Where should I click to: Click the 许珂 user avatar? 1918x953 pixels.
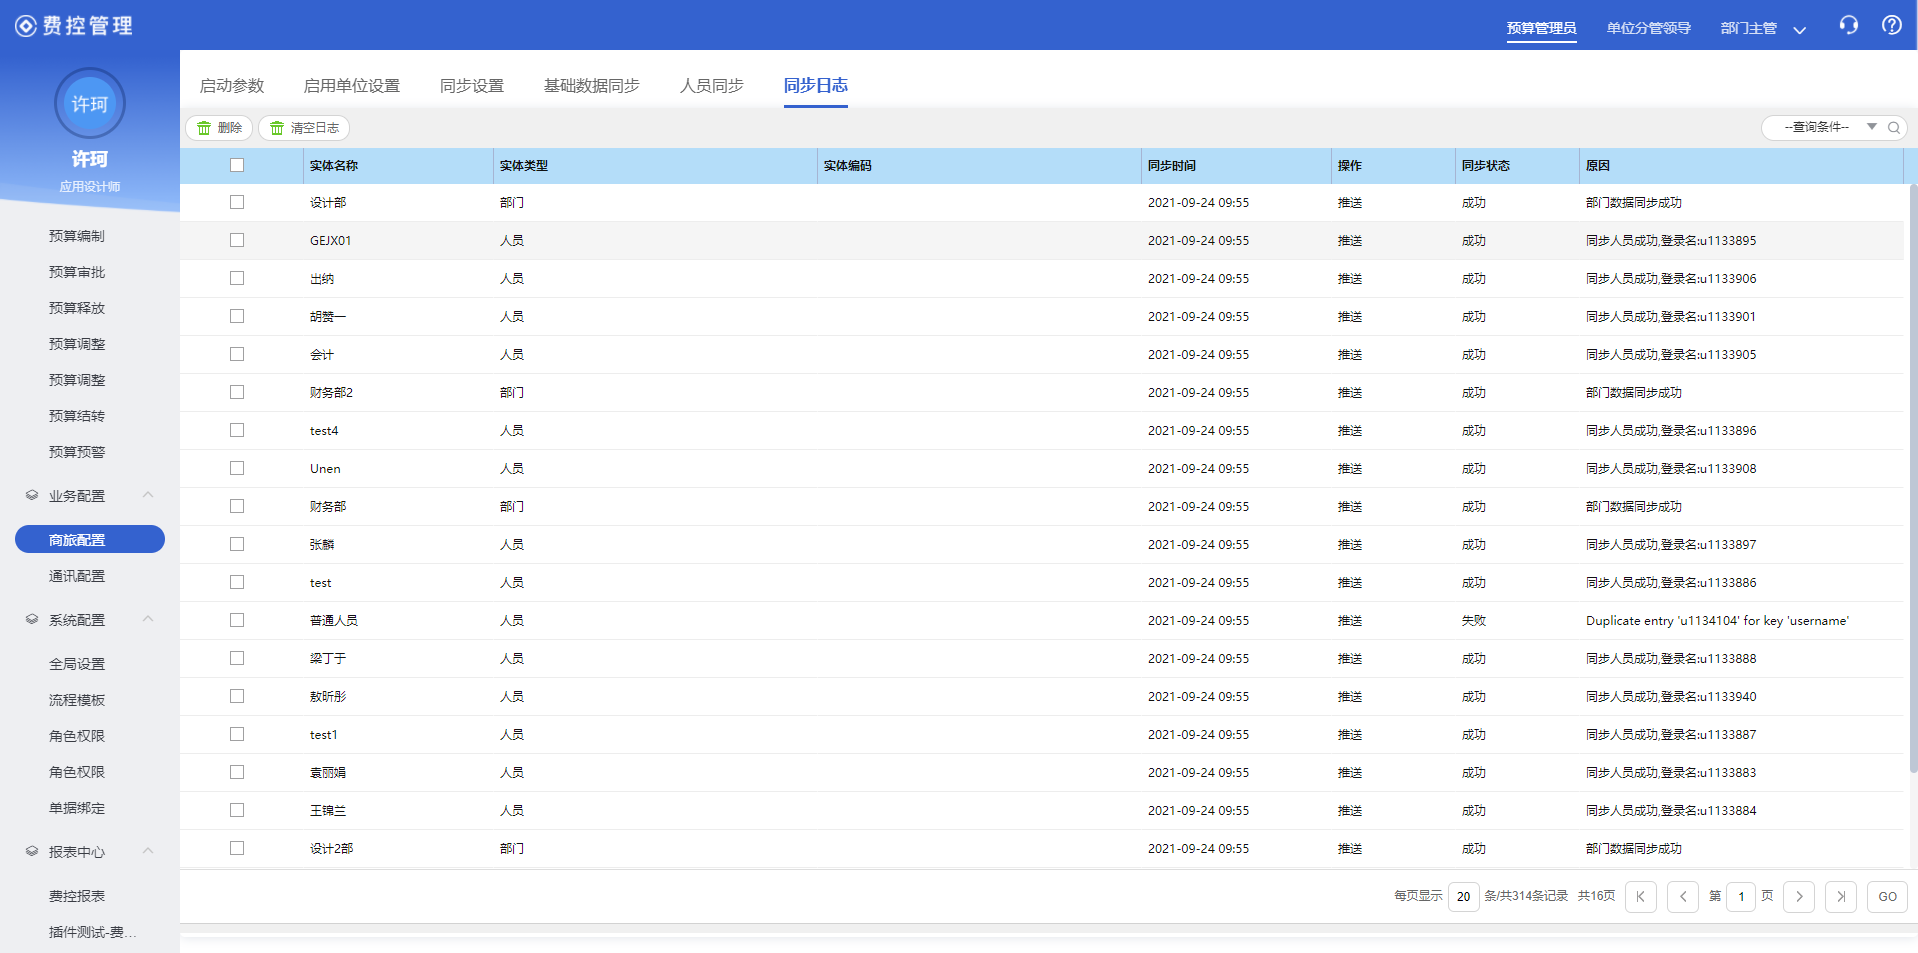tap(90, 103)
